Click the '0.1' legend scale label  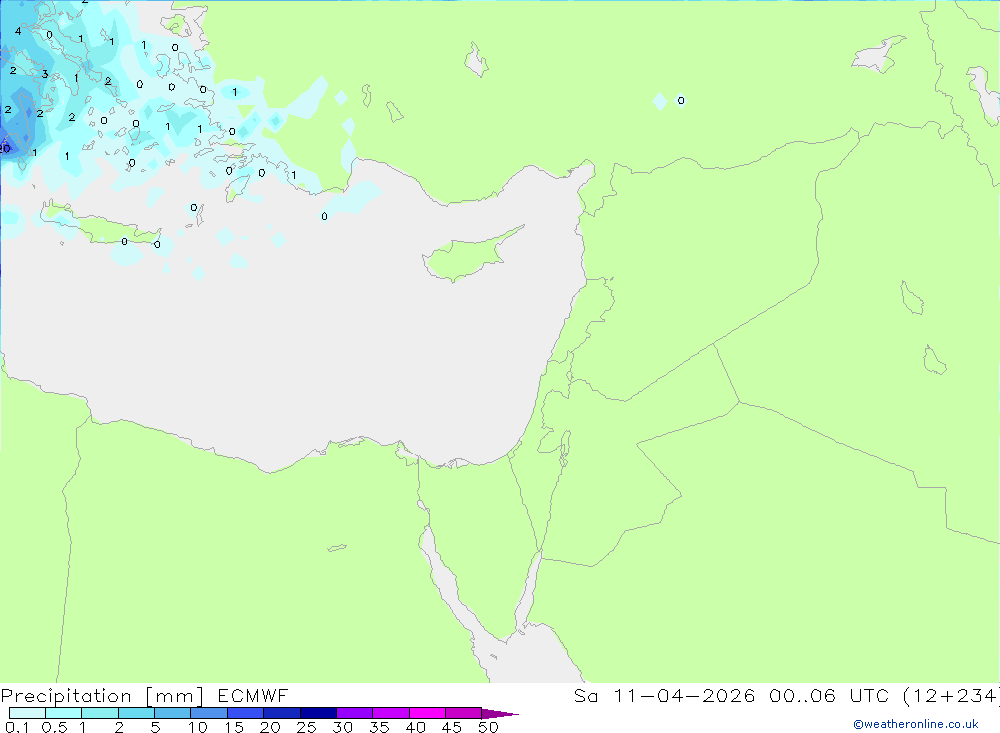point(17,727)
